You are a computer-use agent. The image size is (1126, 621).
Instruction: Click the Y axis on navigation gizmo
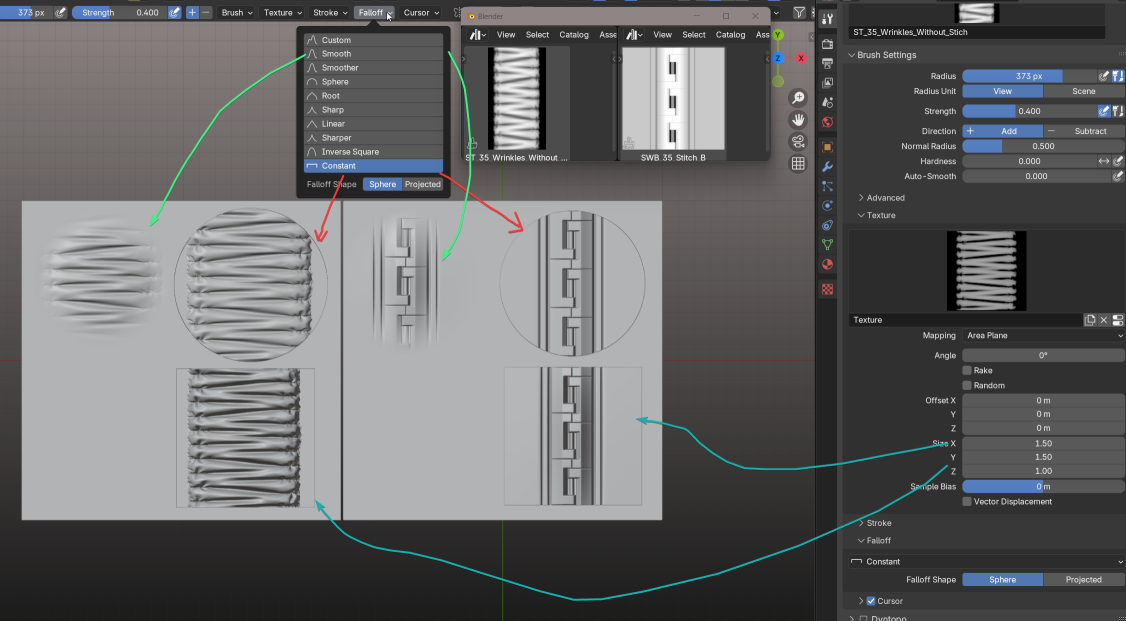pos(778,35)
